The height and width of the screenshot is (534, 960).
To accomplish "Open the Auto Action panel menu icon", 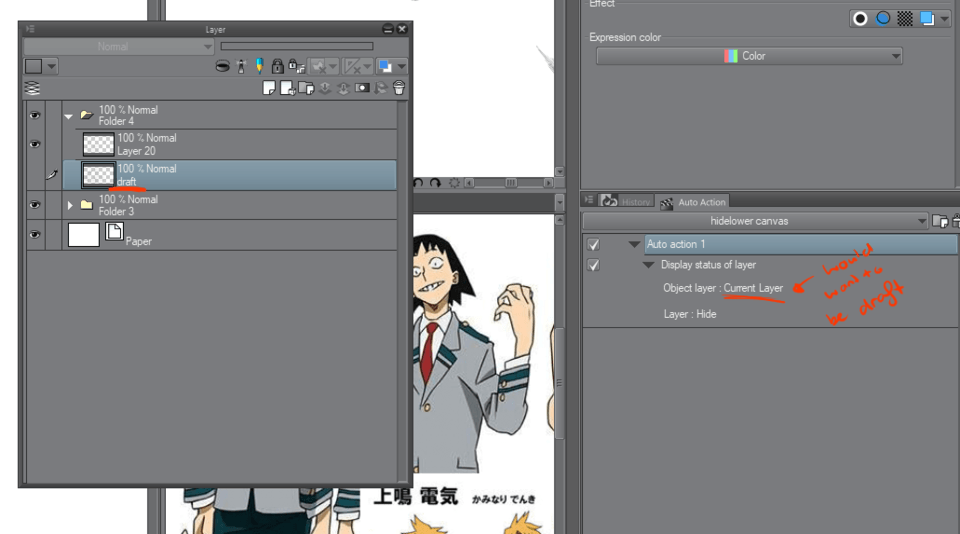I will coord(588,200).
